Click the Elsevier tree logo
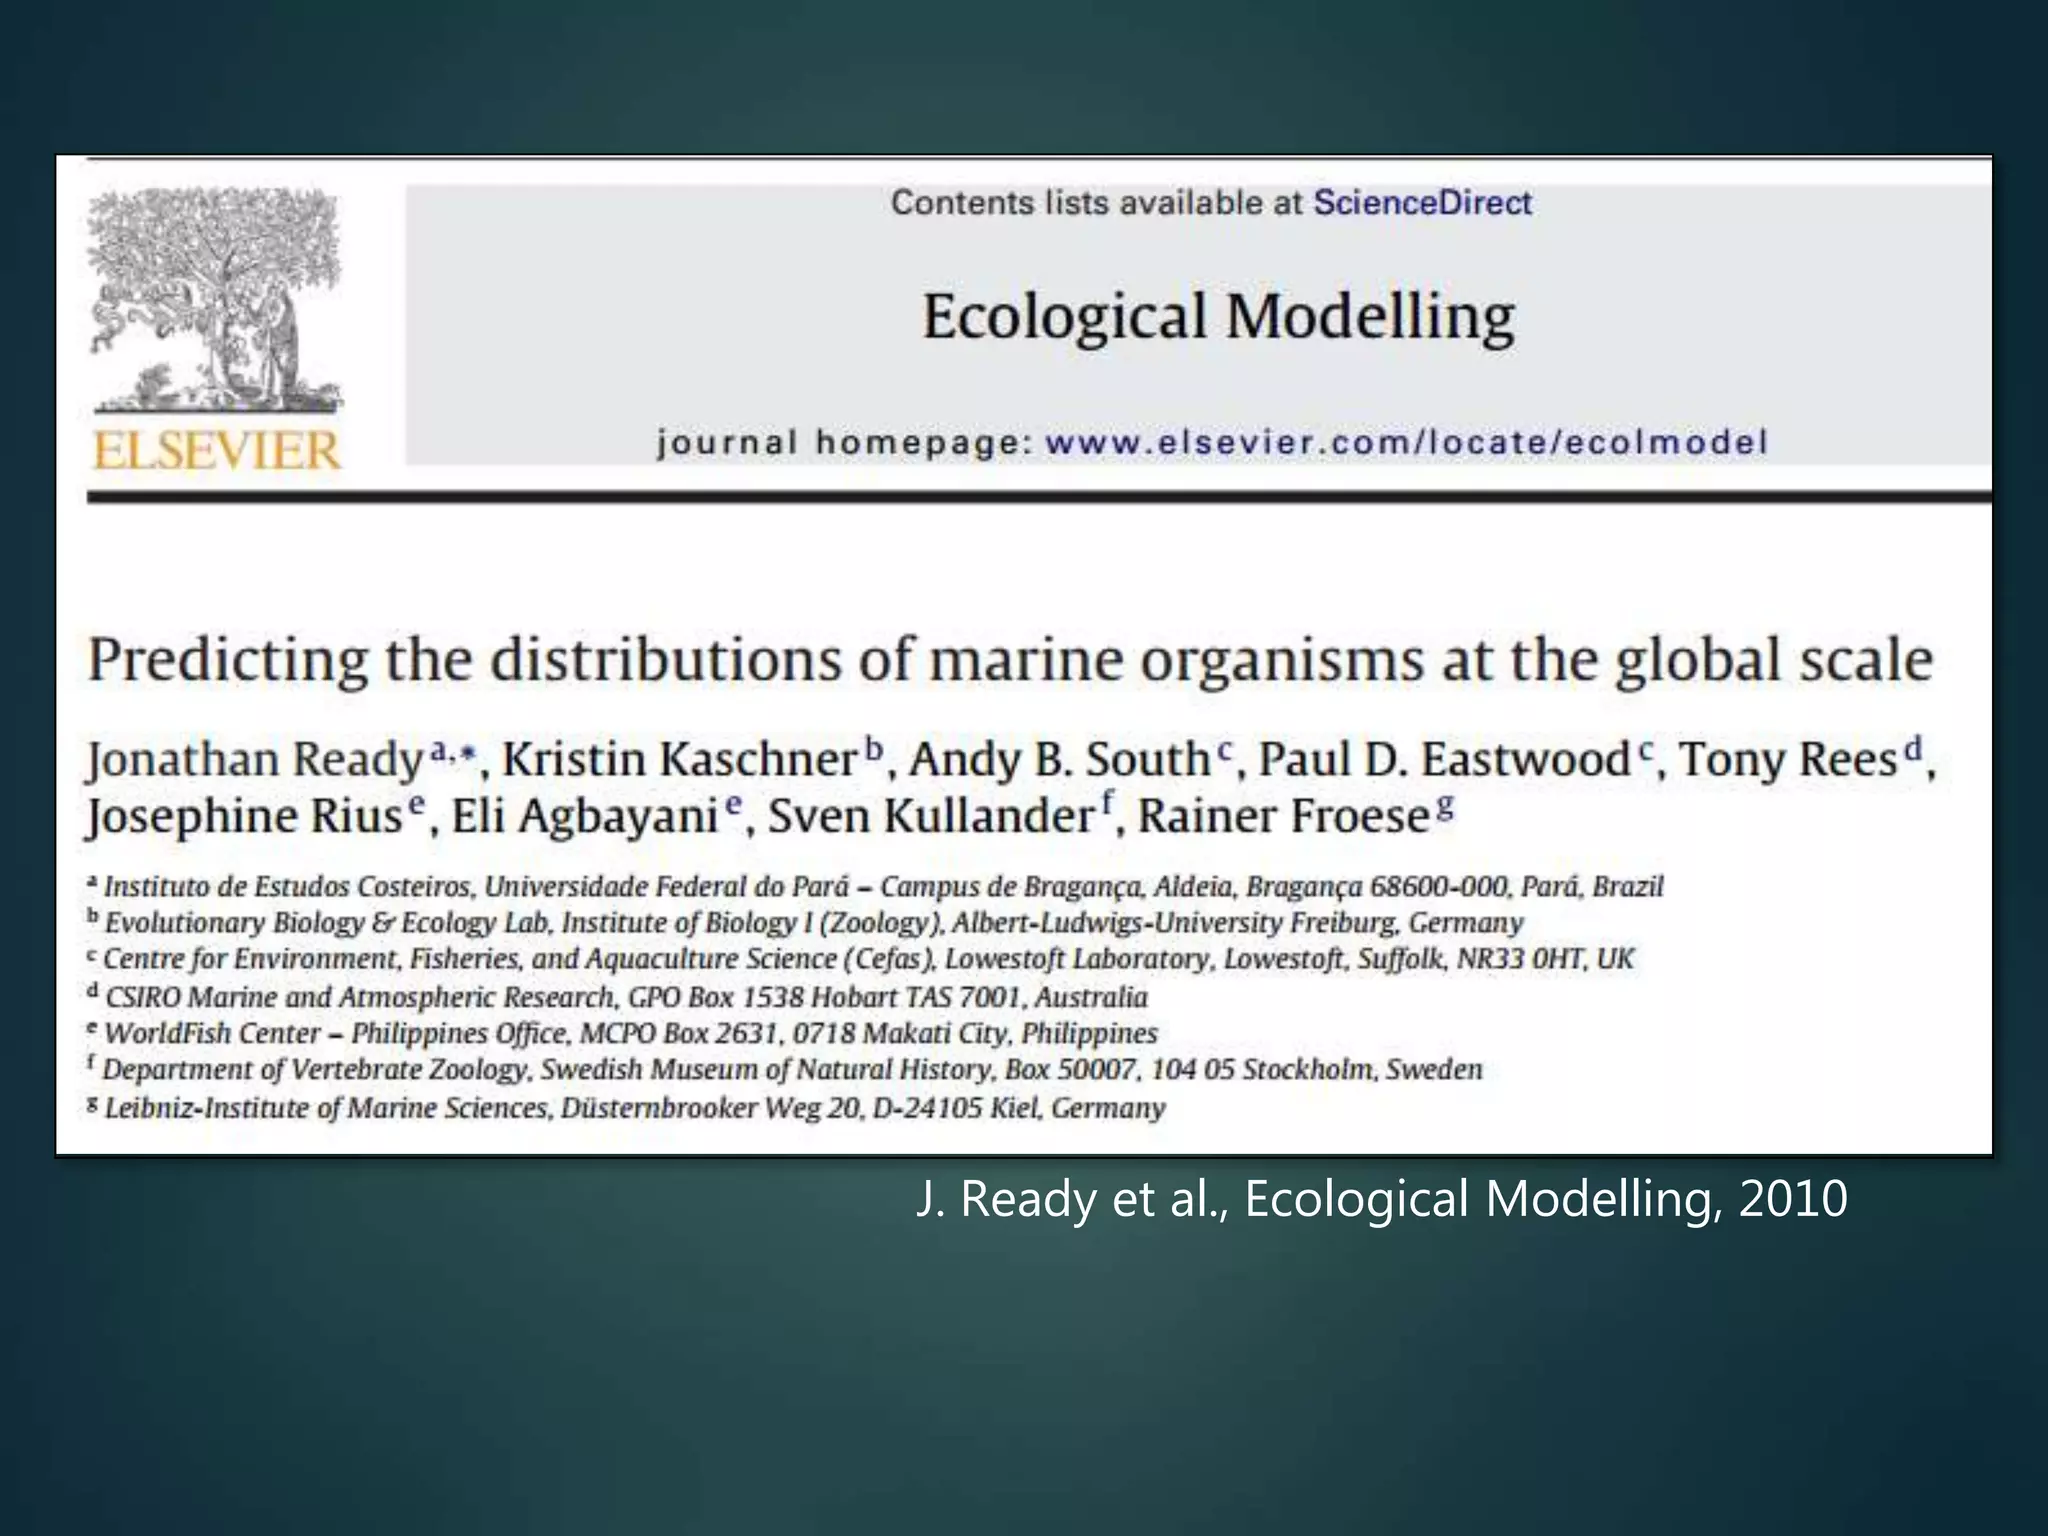This screenshot has height=1536, width=2048. [216, 302]
